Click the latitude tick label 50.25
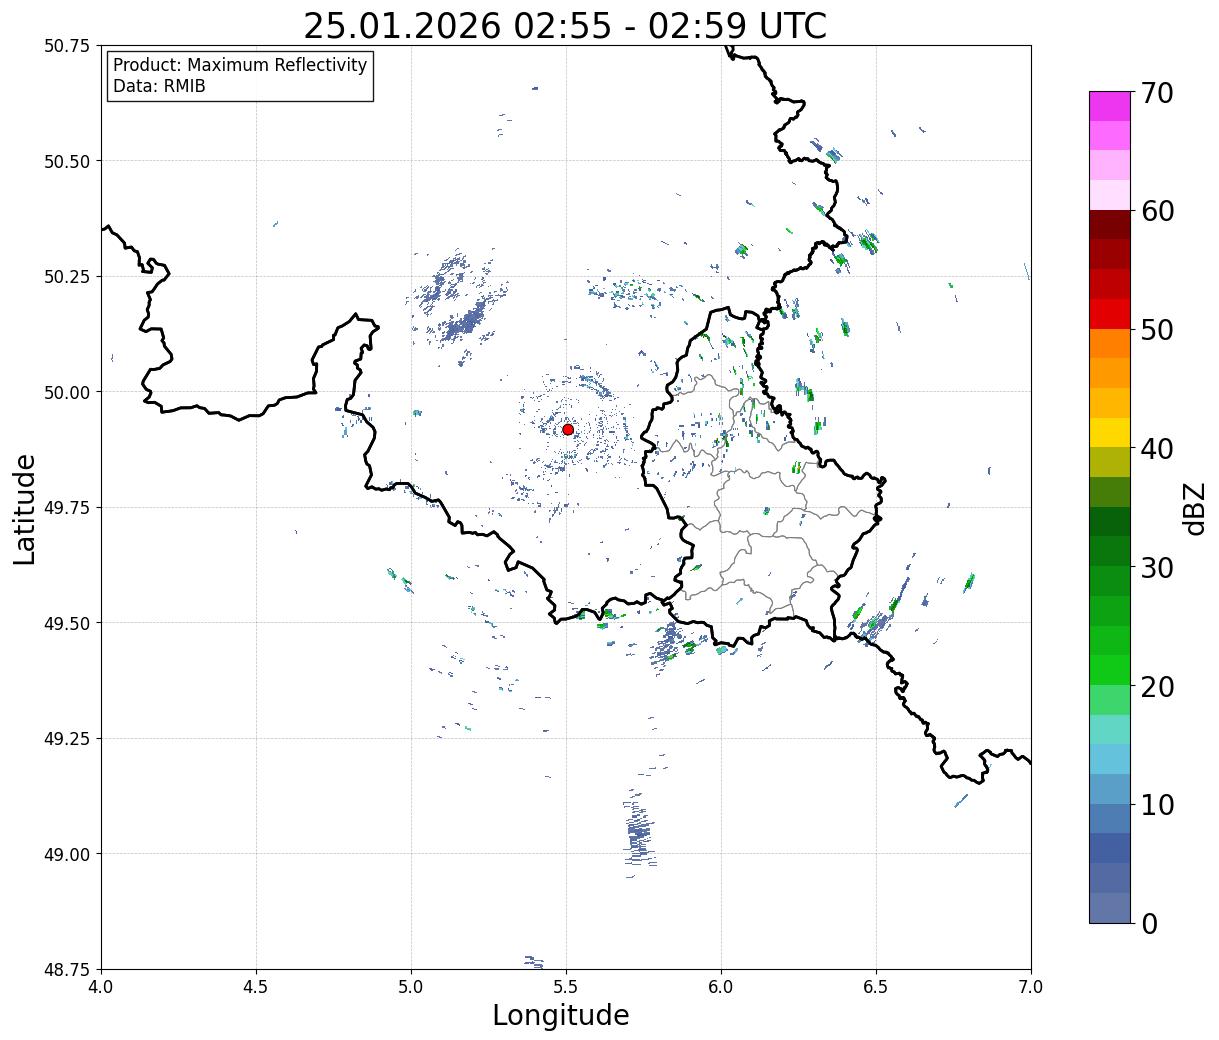This screenshot has width=1219, height=1040. [x=67, y=277]
